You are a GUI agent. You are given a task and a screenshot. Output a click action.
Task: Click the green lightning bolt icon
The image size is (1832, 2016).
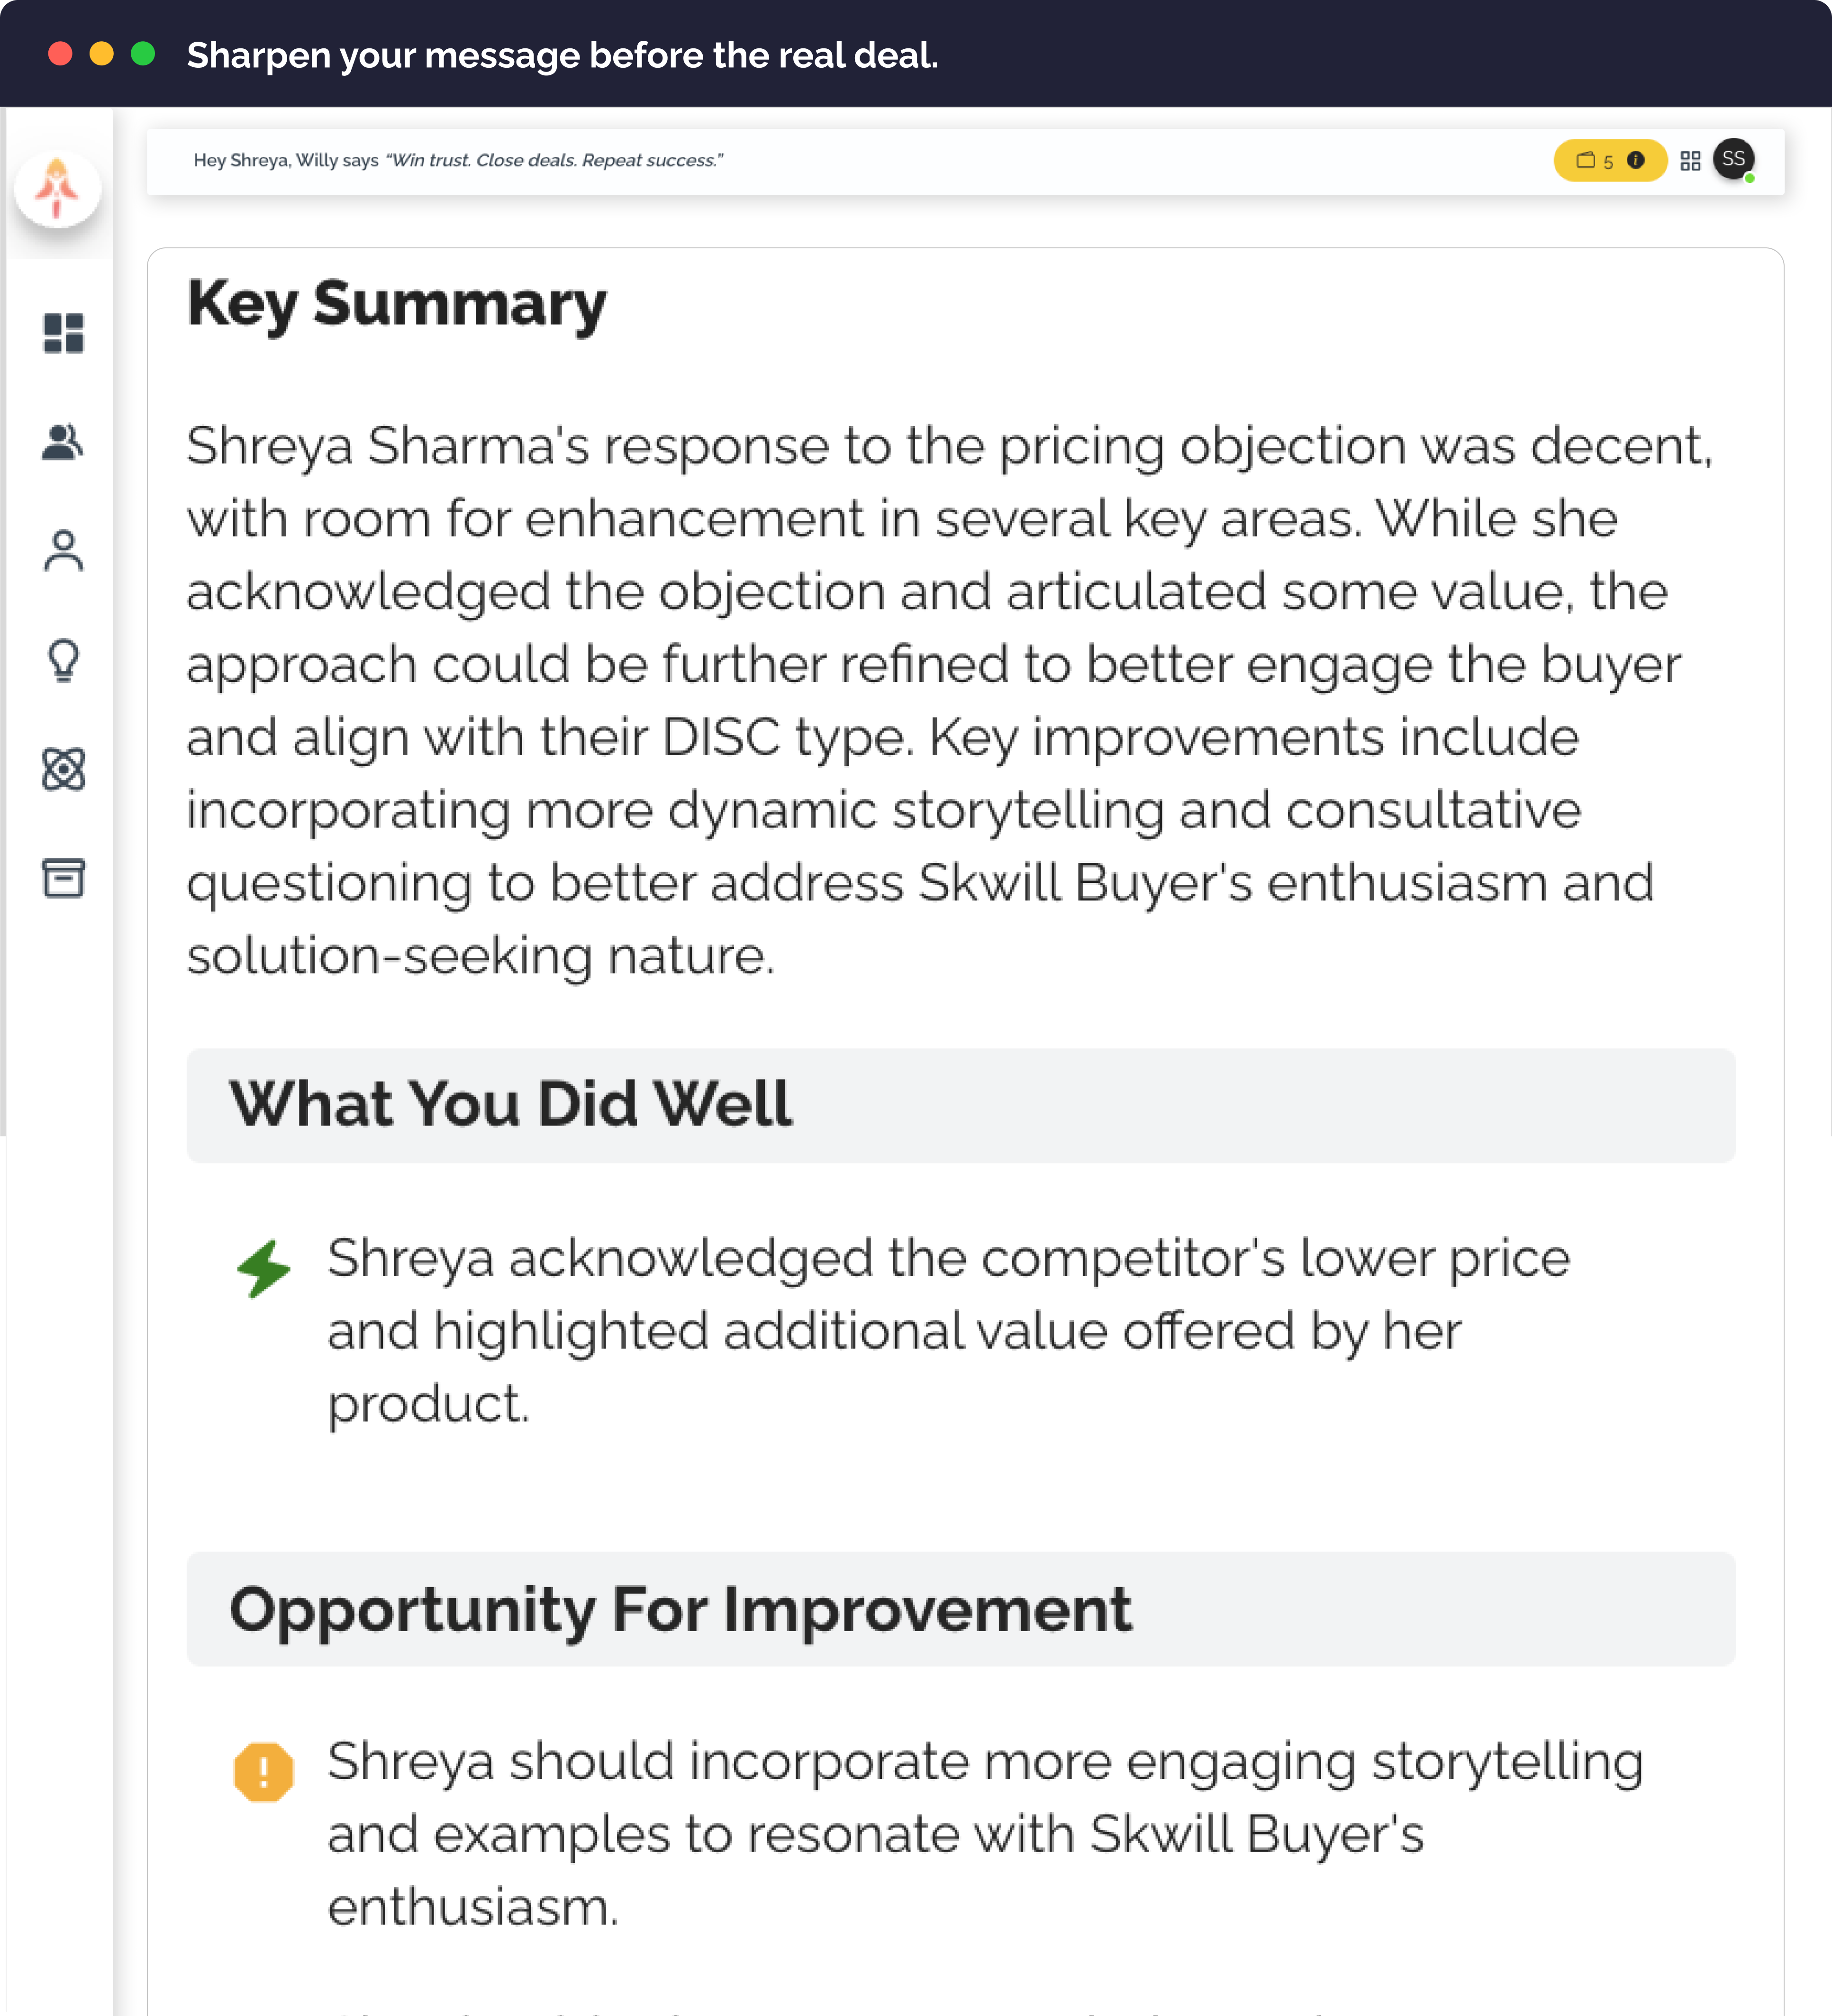click(263, 1268)
